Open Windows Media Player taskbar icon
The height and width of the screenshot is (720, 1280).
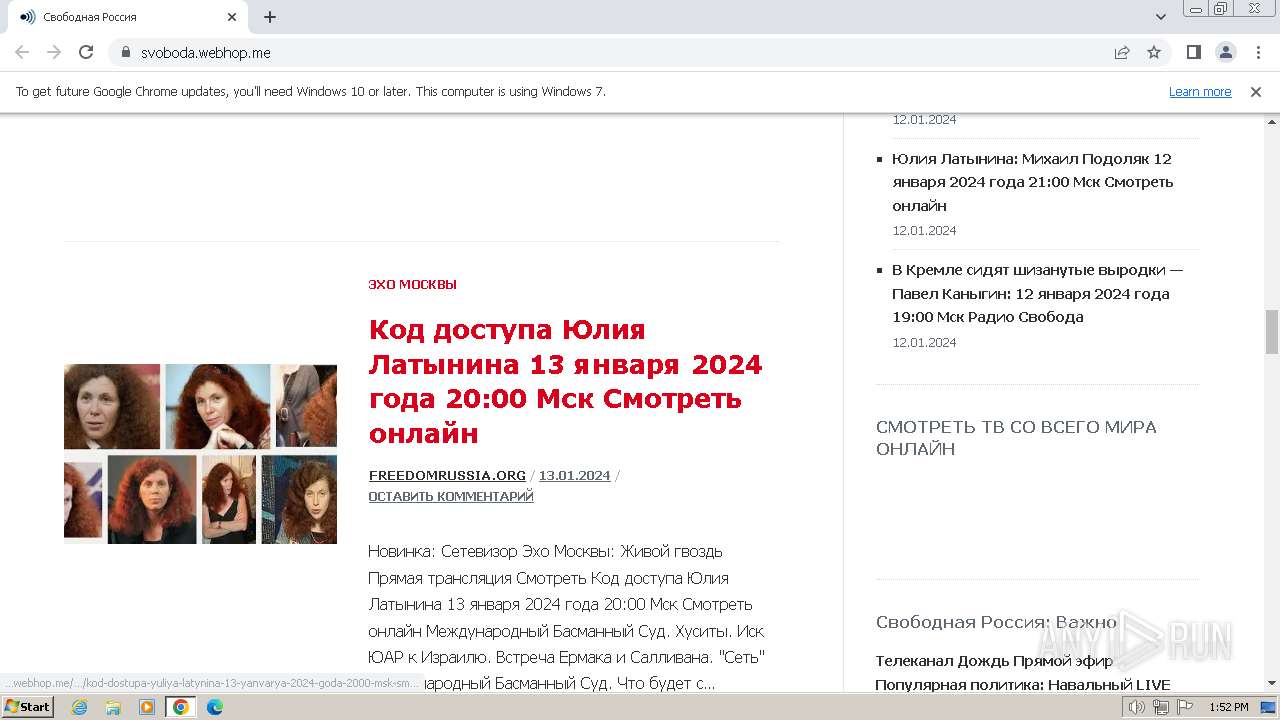coord(147,707)
